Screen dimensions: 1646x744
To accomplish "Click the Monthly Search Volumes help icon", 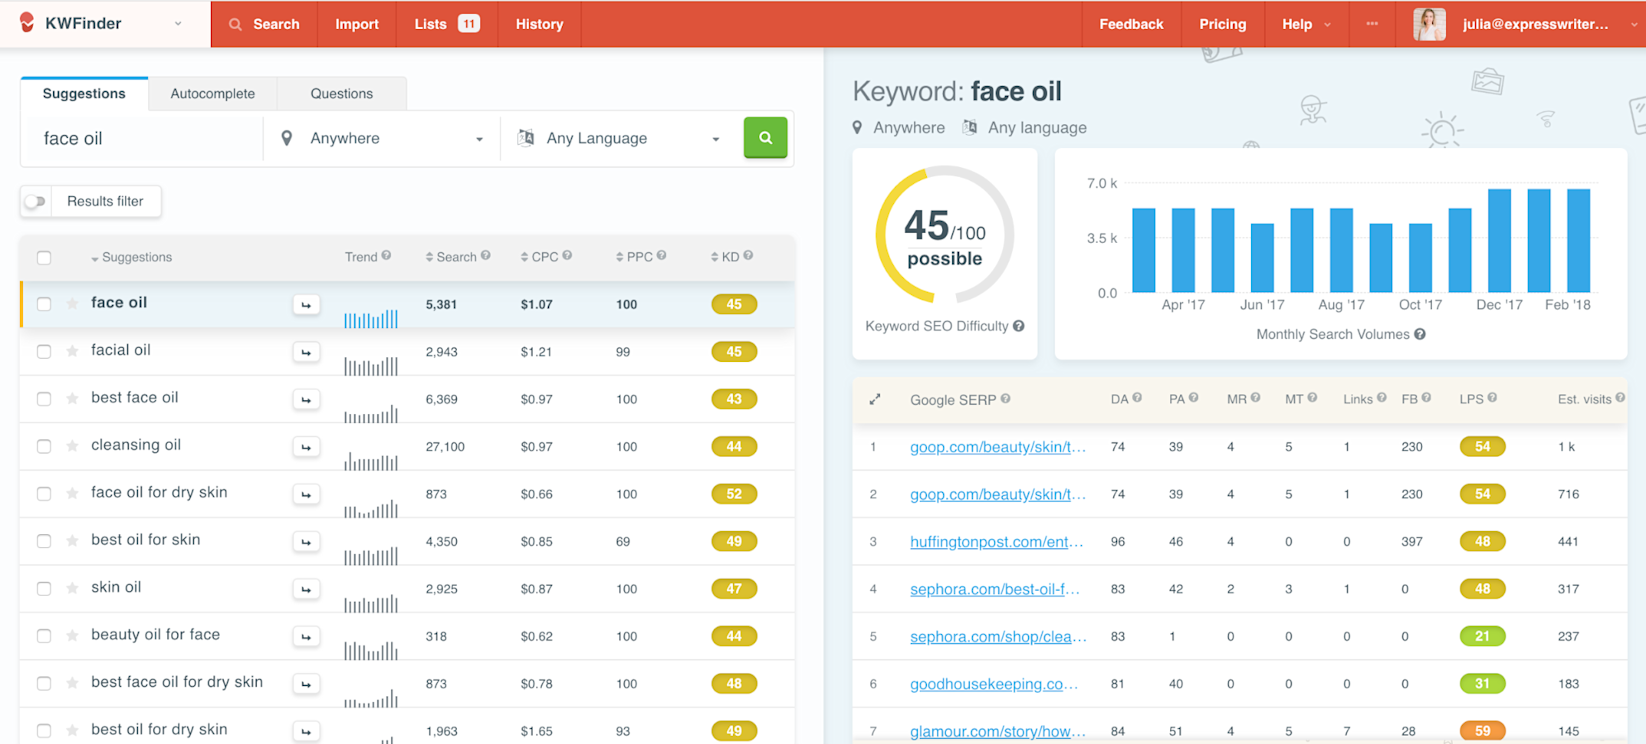I will (1420, 334).
